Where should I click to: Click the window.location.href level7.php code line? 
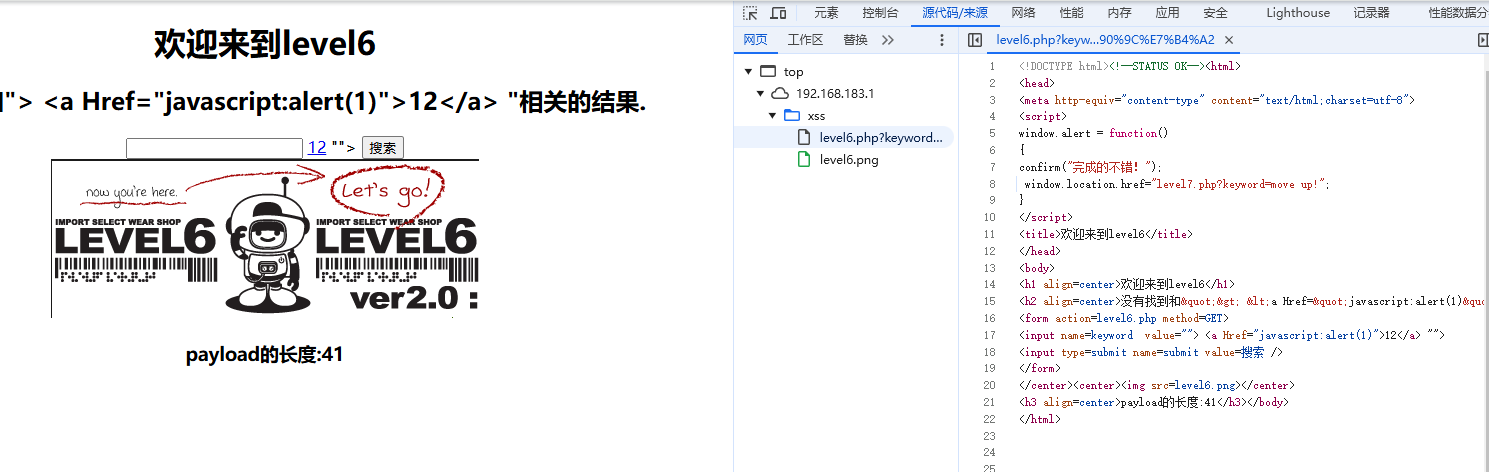tap(1177, 184)
